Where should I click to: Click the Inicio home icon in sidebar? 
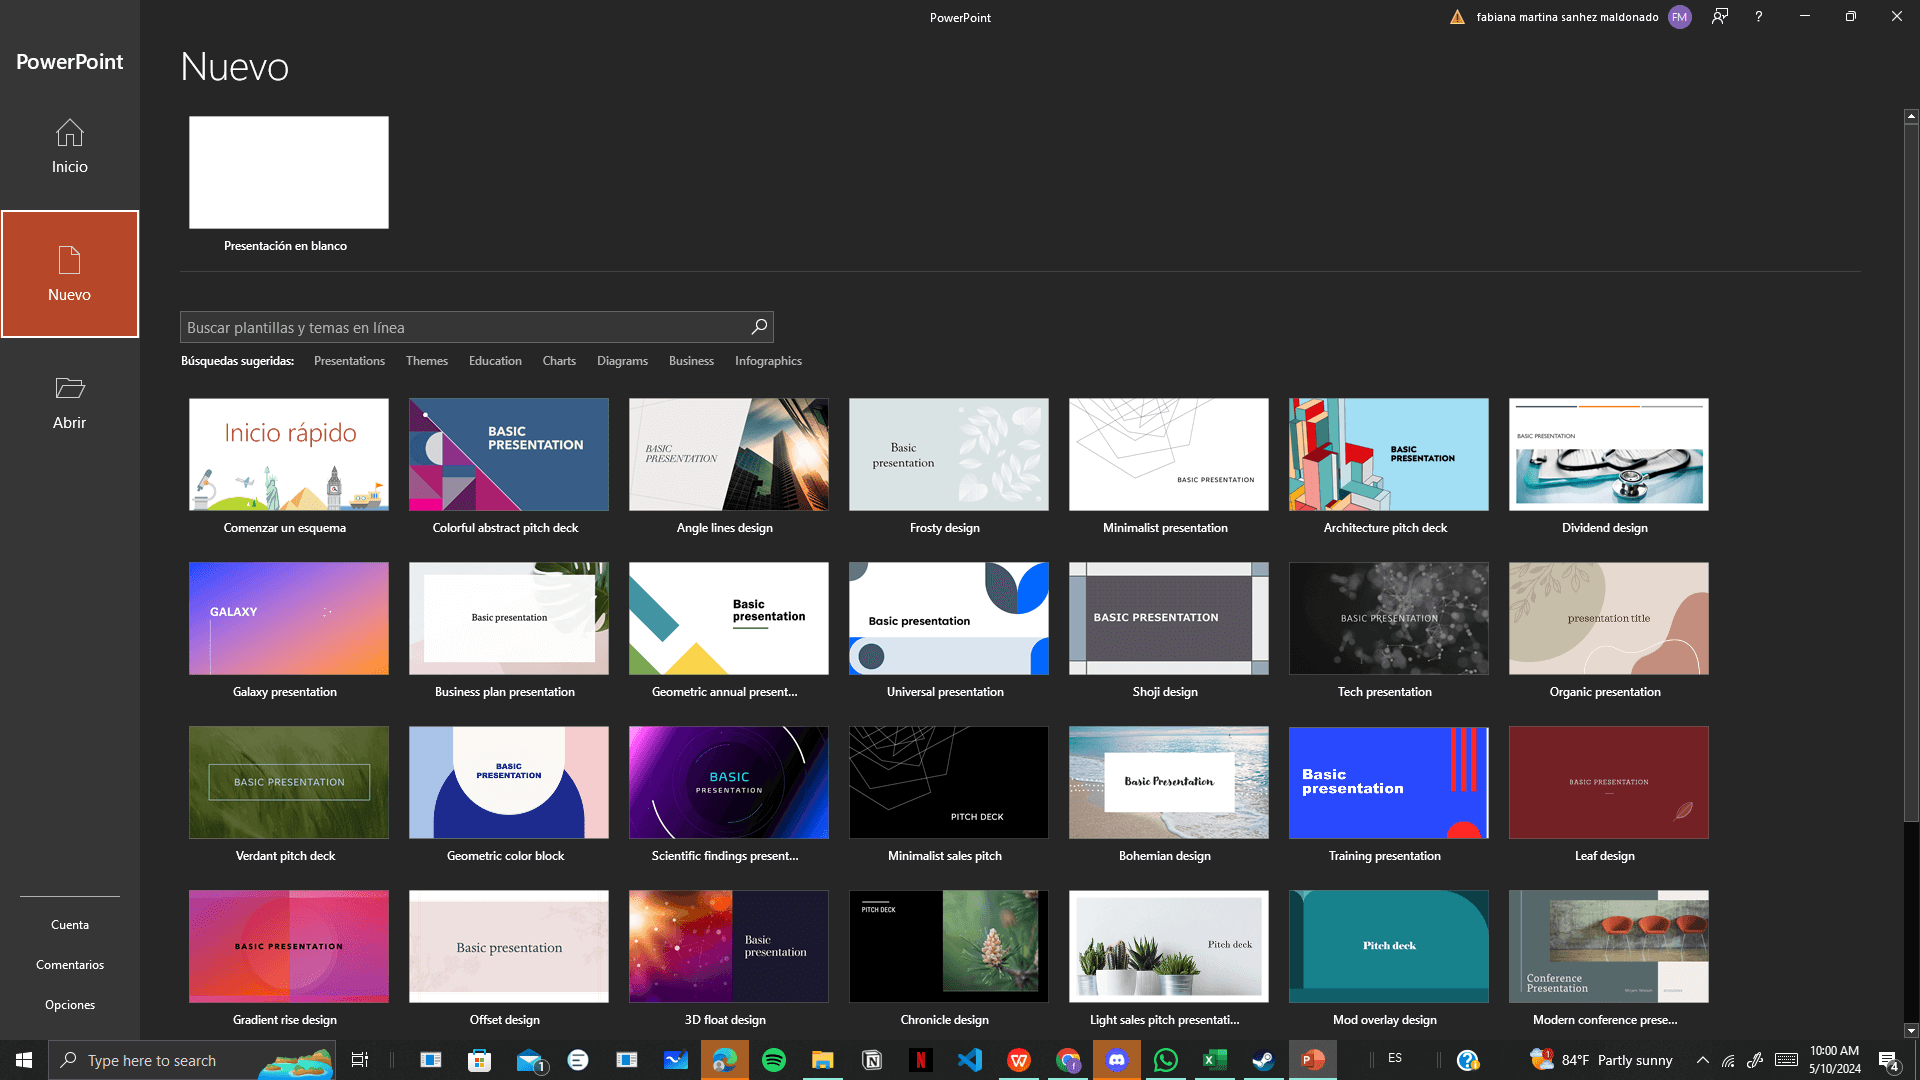coord(69,133)
